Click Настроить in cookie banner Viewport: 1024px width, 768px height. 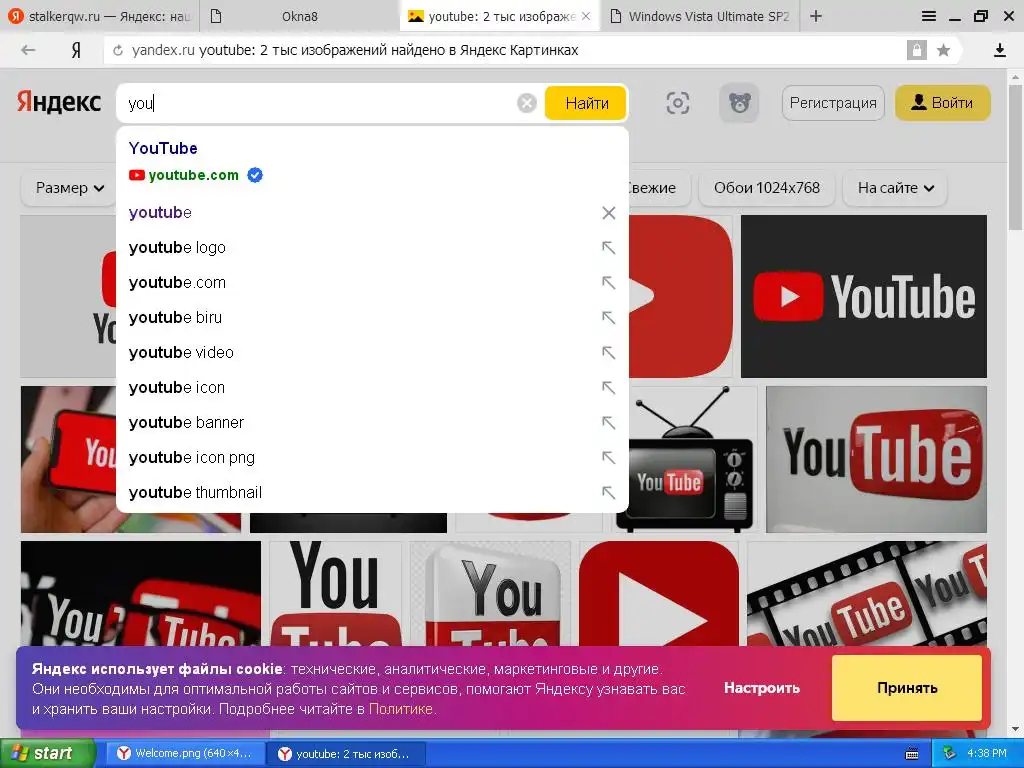(761, 688)
